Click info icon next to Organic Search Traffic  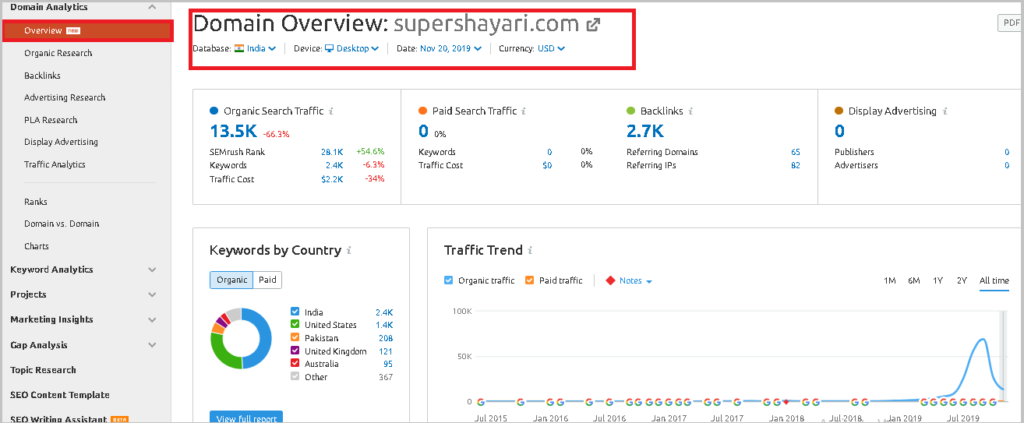tap(332, 112)
